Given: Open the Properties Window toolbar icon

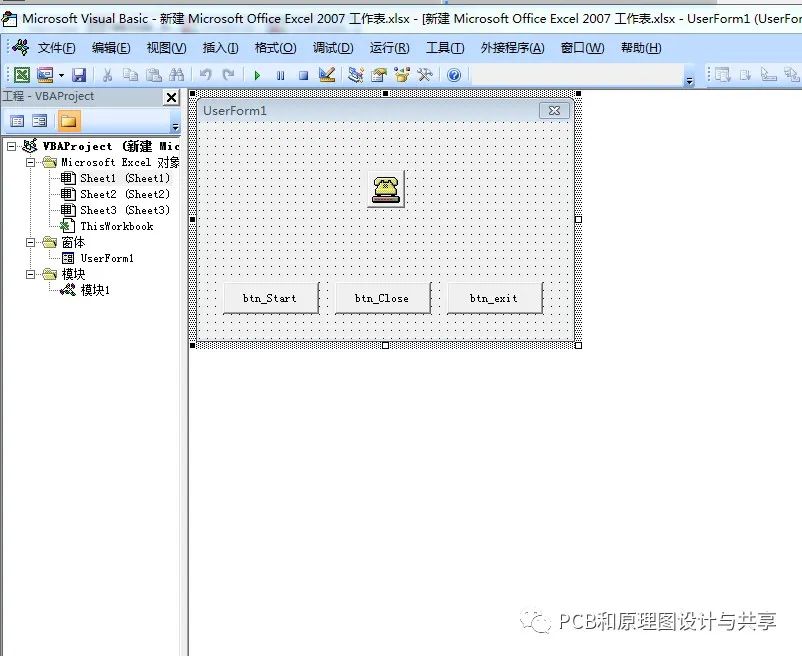Looking at the screenshot, I should (379, 75).
